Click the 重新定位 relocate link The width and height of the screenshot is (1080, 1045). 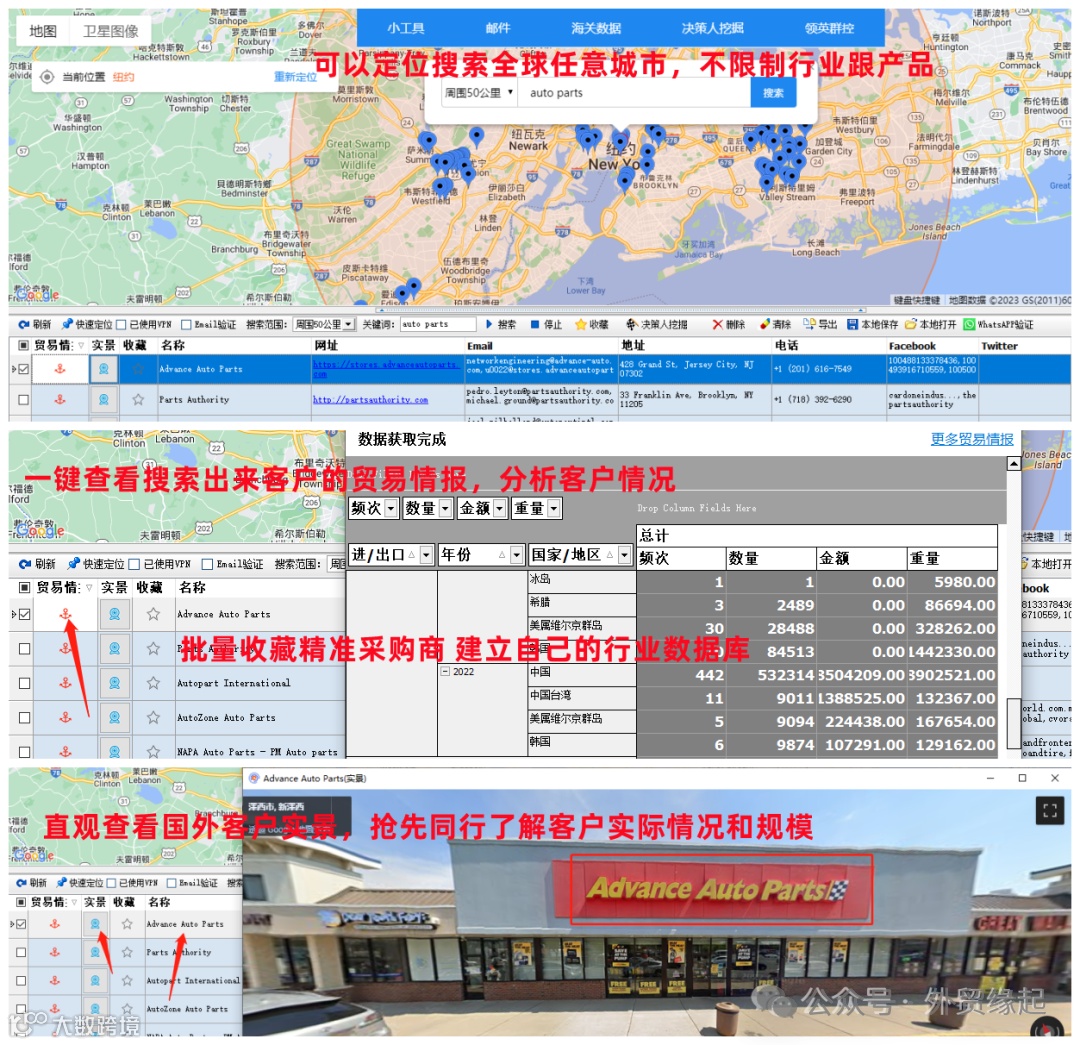(x=295, y=76)
